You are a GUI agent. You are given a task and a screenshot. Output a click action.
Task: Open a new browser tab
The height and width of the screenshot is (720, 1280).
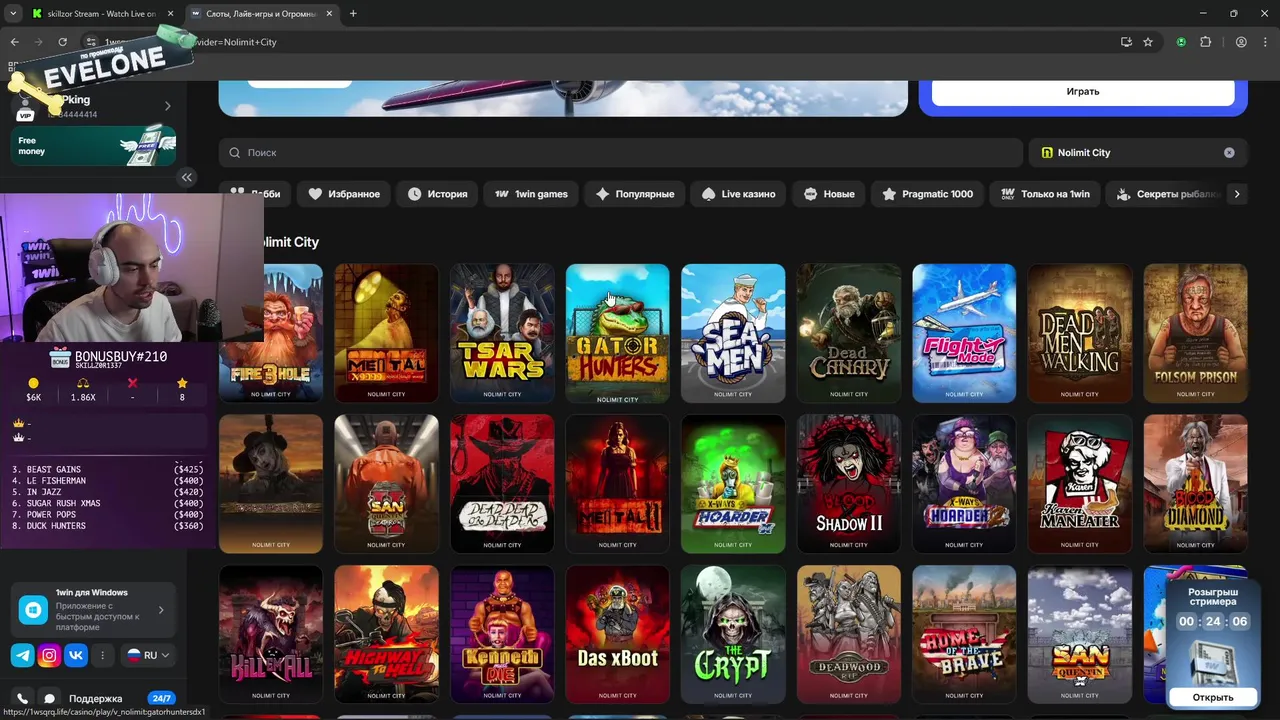(x=353, y=14)
